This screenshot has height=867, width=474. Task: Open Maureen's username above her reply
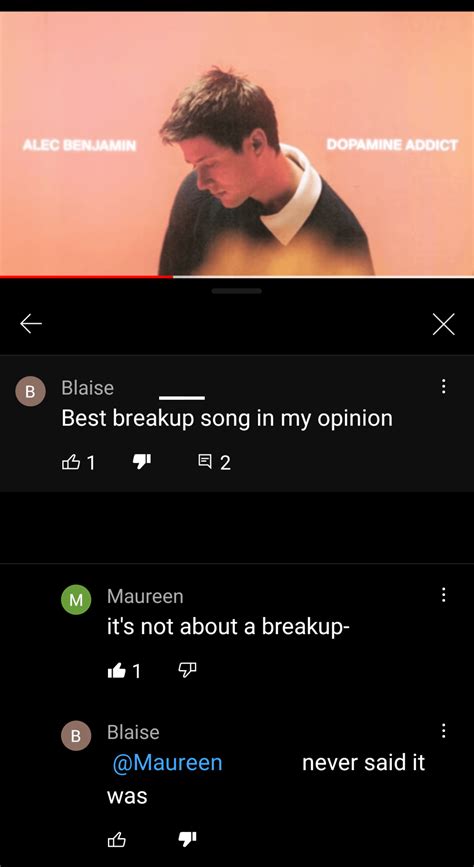coord(145,596)
